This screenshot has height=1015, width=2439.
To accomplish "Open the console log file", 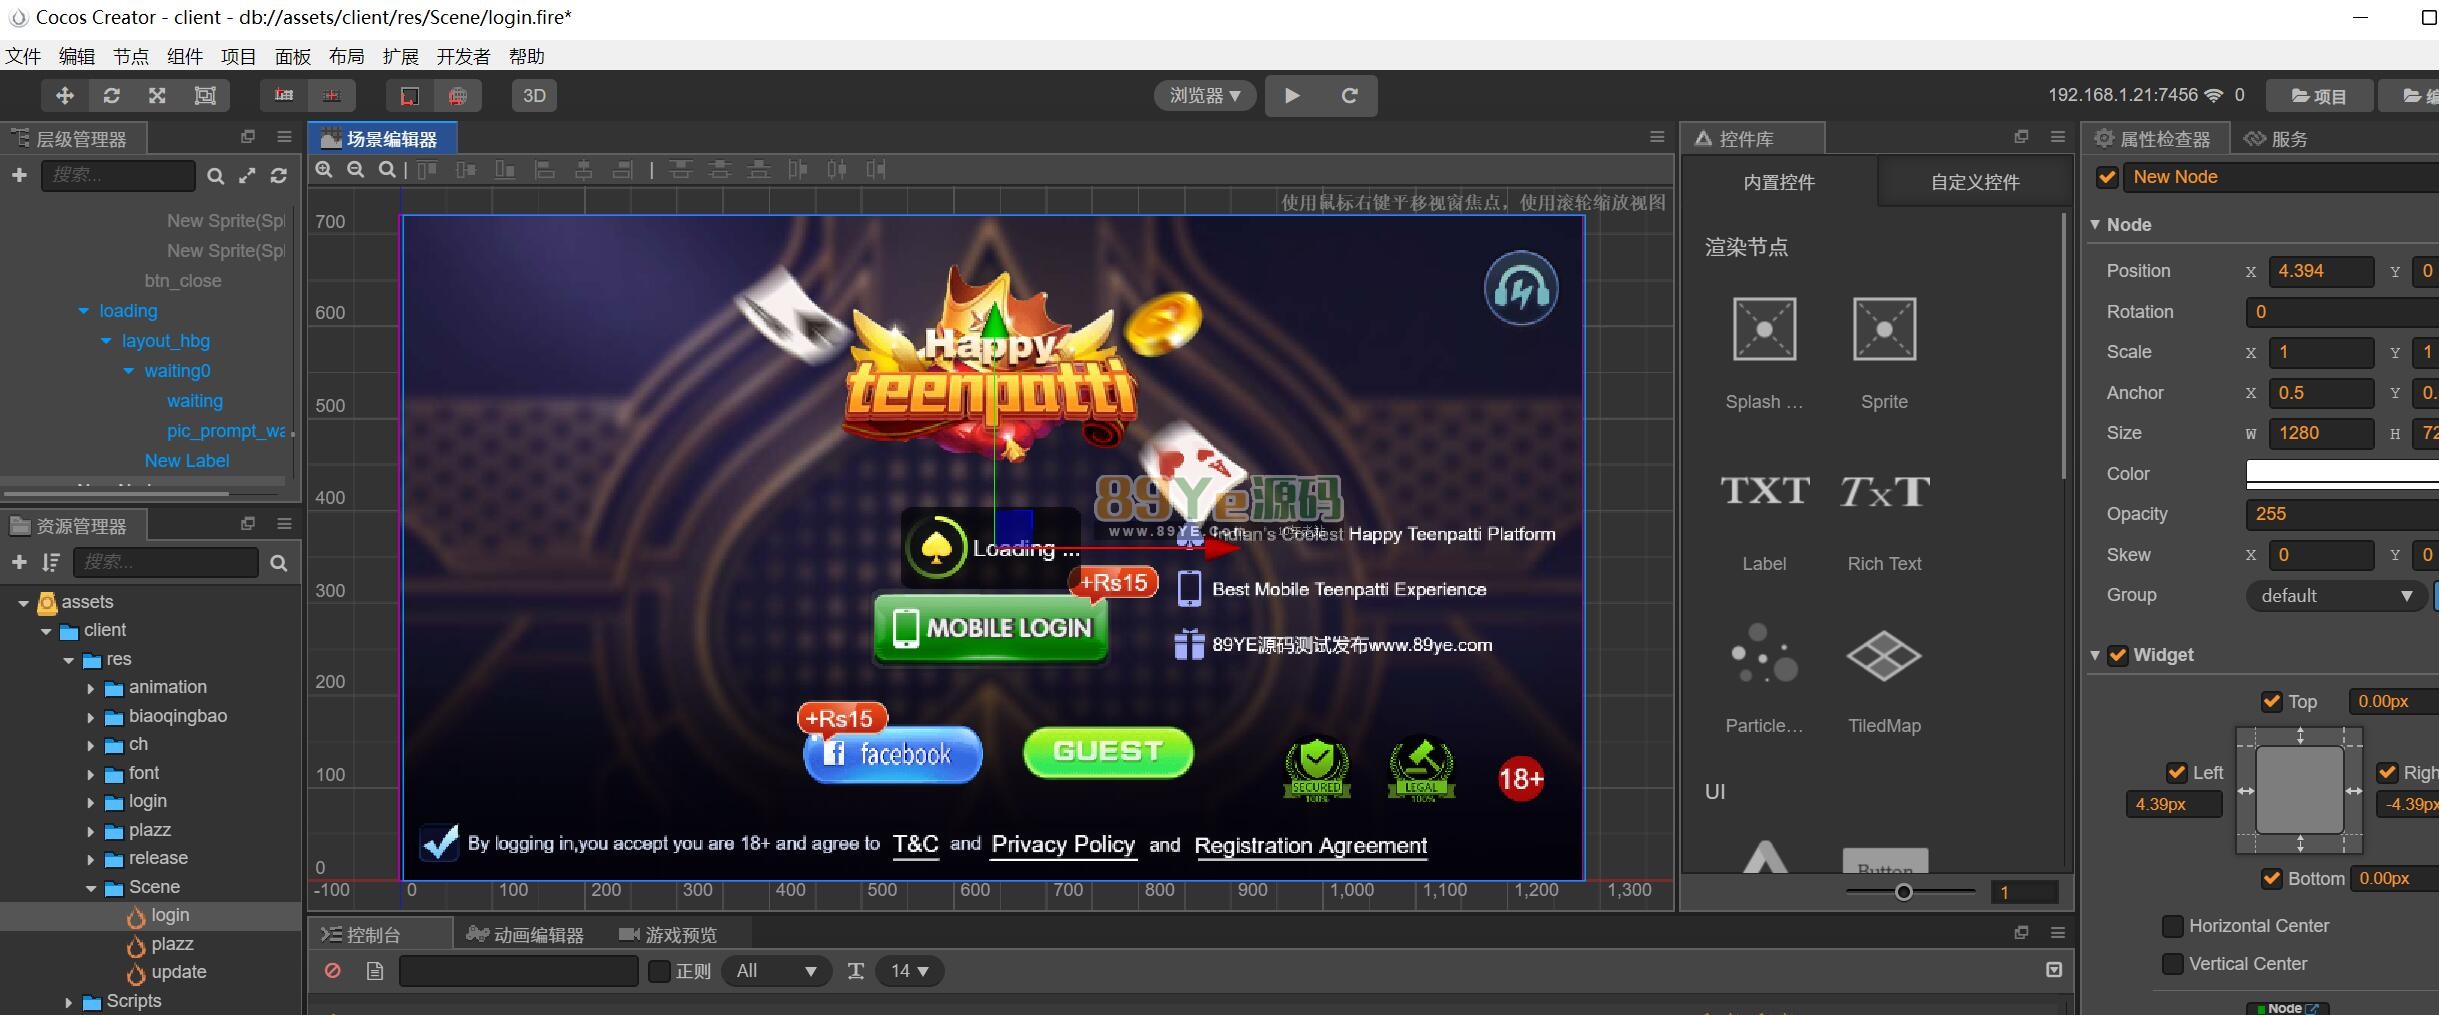I will [374, 970].
